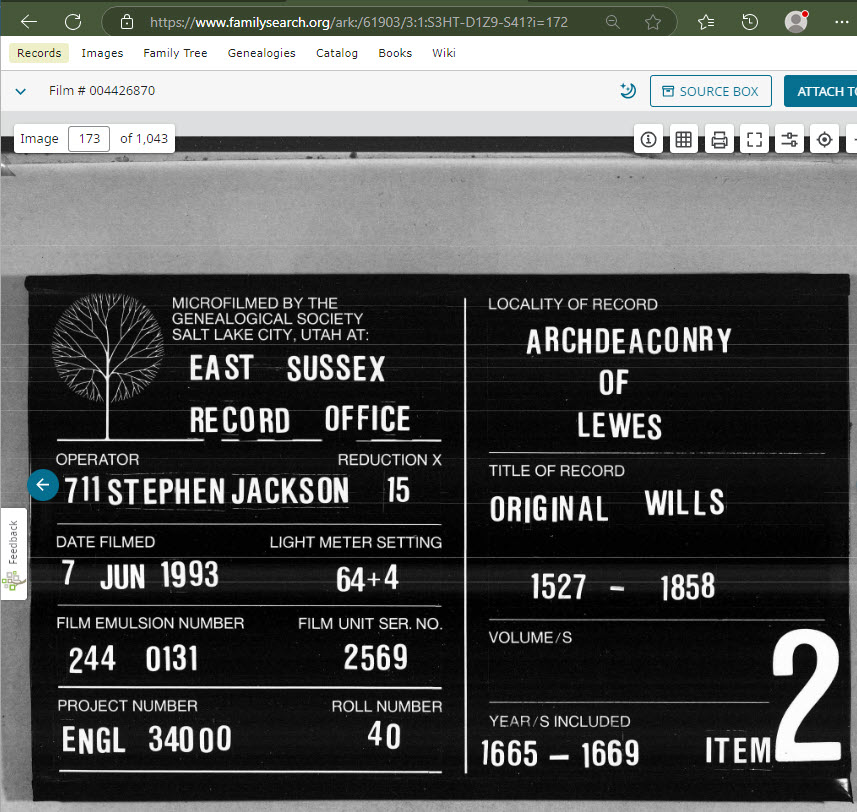Open the browser profile avatar
This screenshot has width=857, height=812.
click(796, 22)
